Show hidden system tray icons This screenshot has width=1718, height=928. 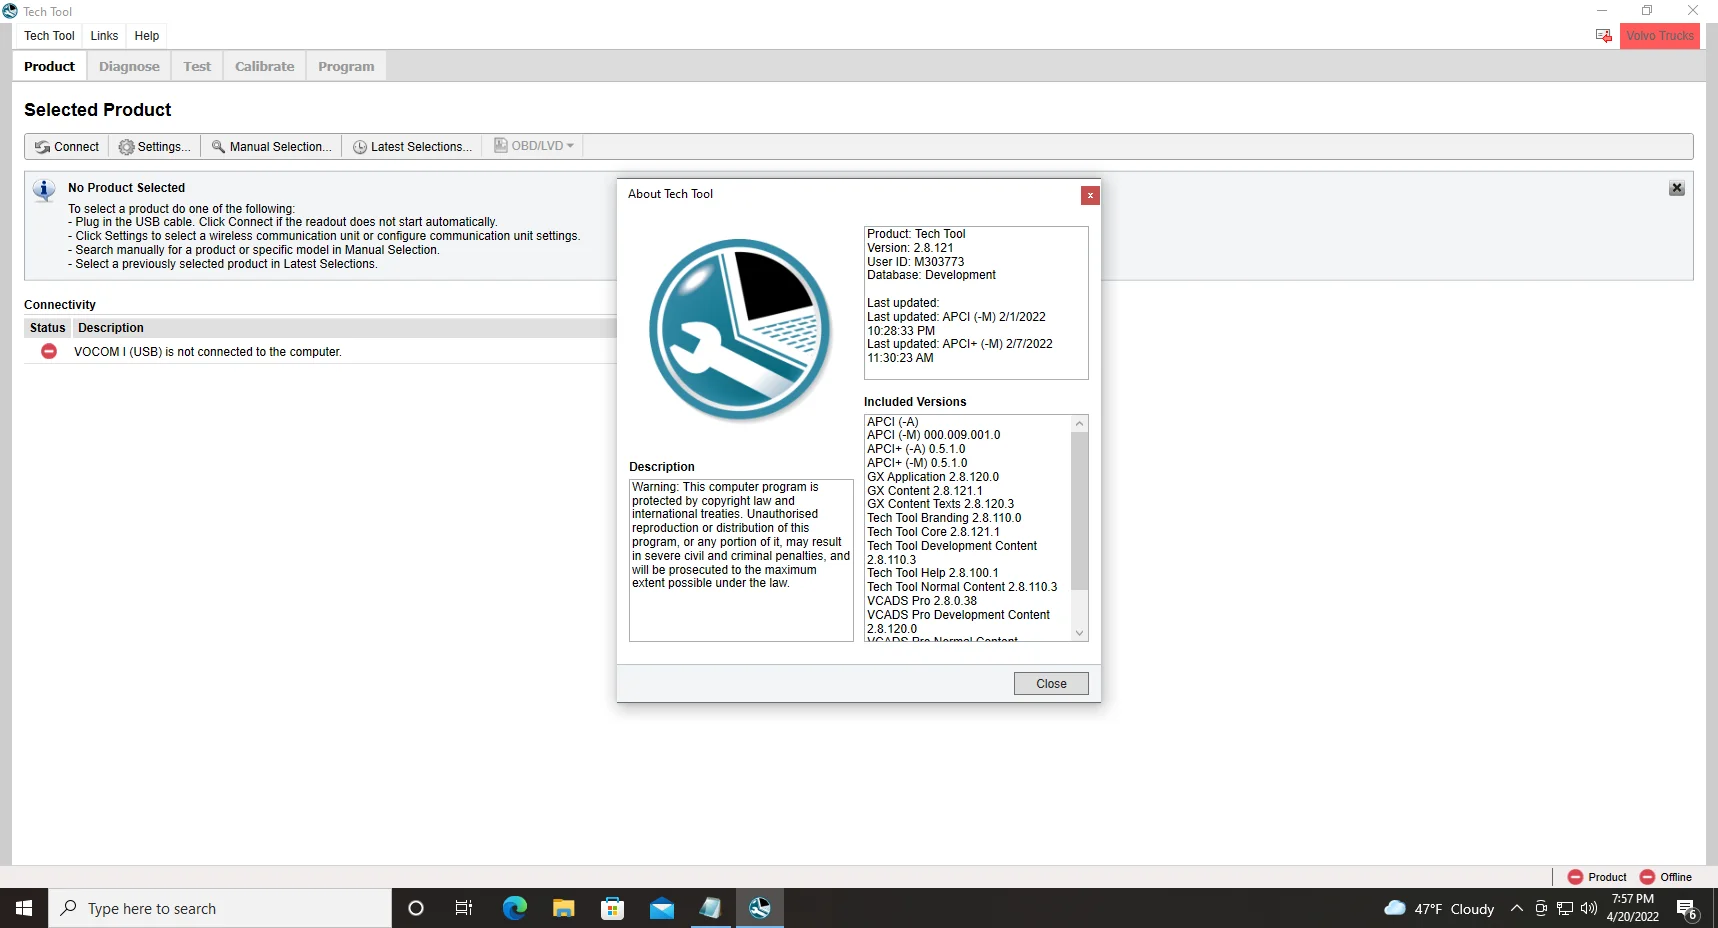1516,908
